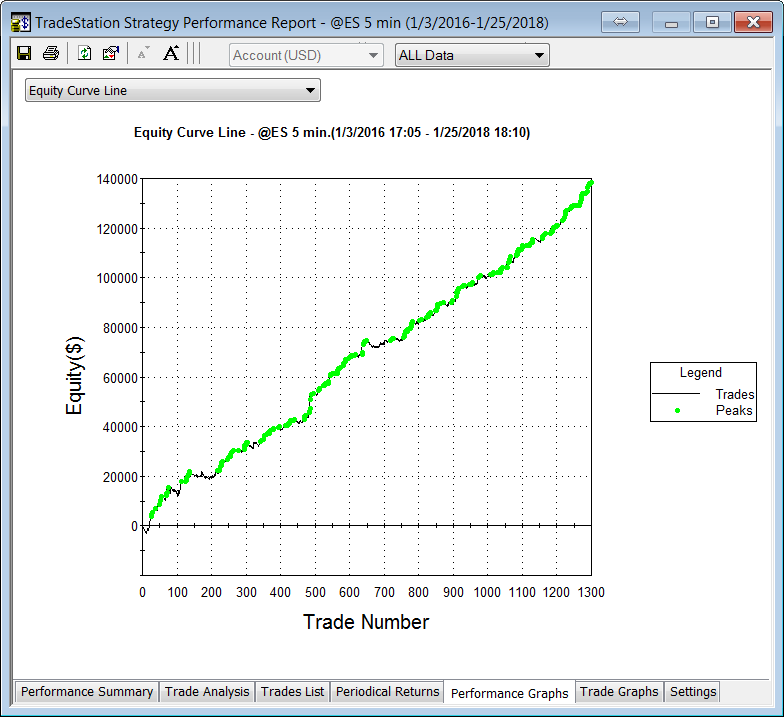Switch to the Performance Summary tab

pos(87,691)
